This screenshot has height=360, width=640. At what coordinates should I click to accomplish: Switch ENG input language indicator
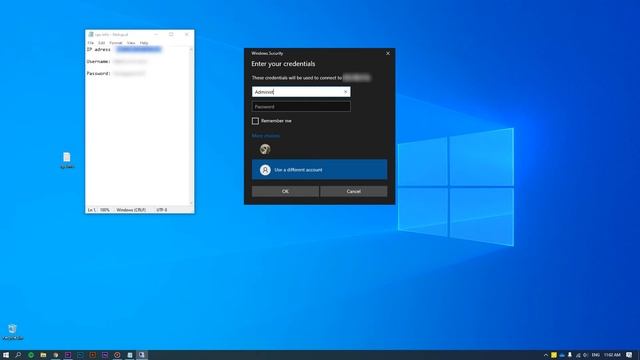click(x=596, y=355)
